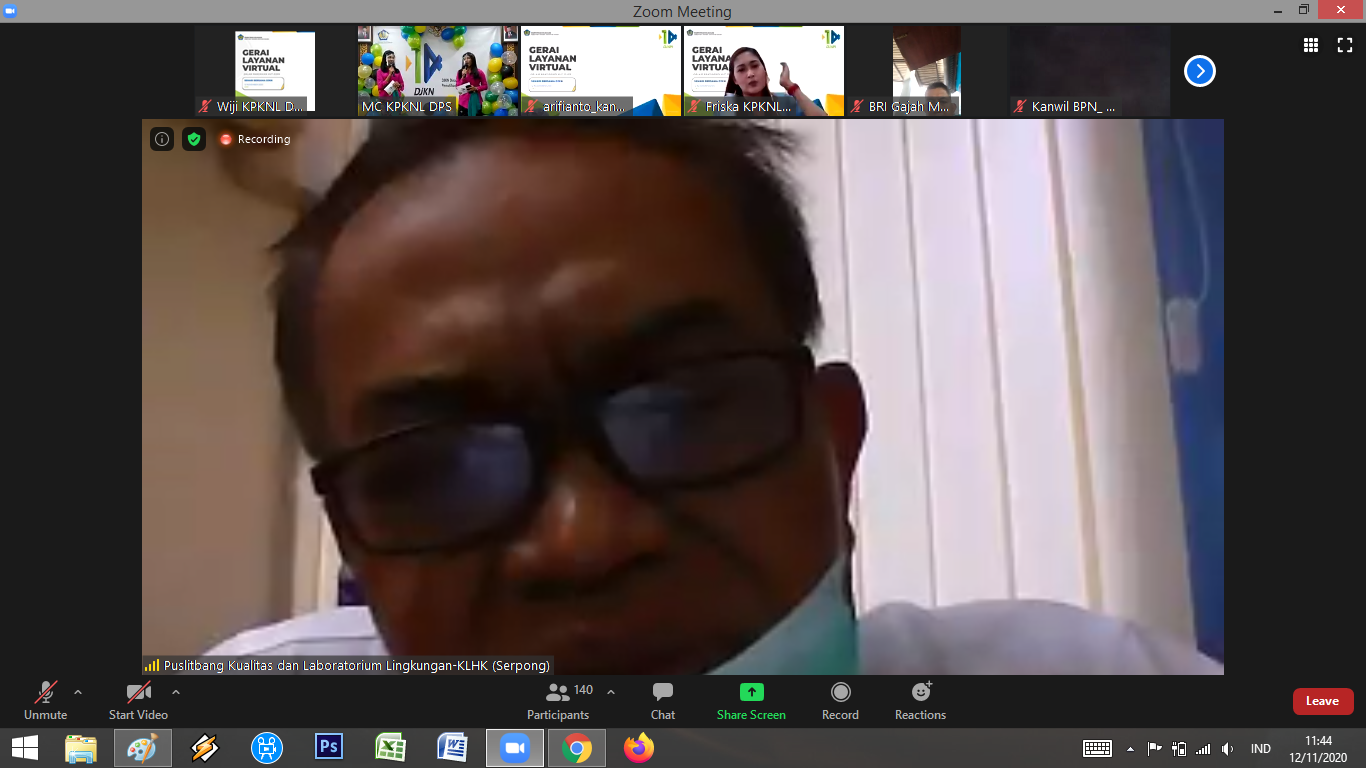Open the meeting information icon

pyautogui.click(x=162, y=139)
